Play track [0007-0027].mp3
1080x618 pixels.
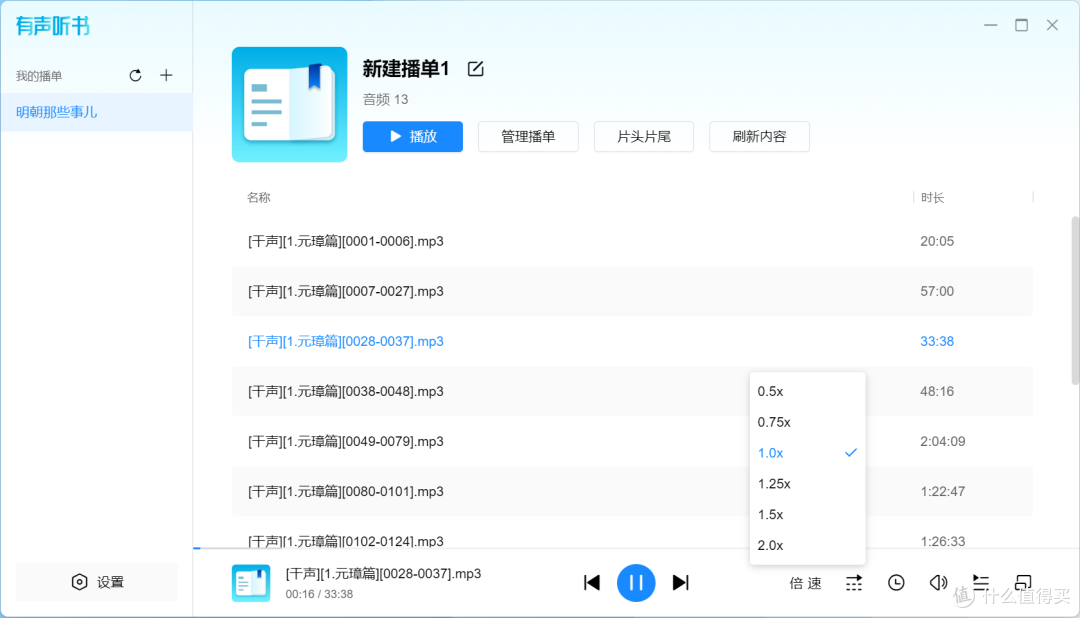point(632,291)
